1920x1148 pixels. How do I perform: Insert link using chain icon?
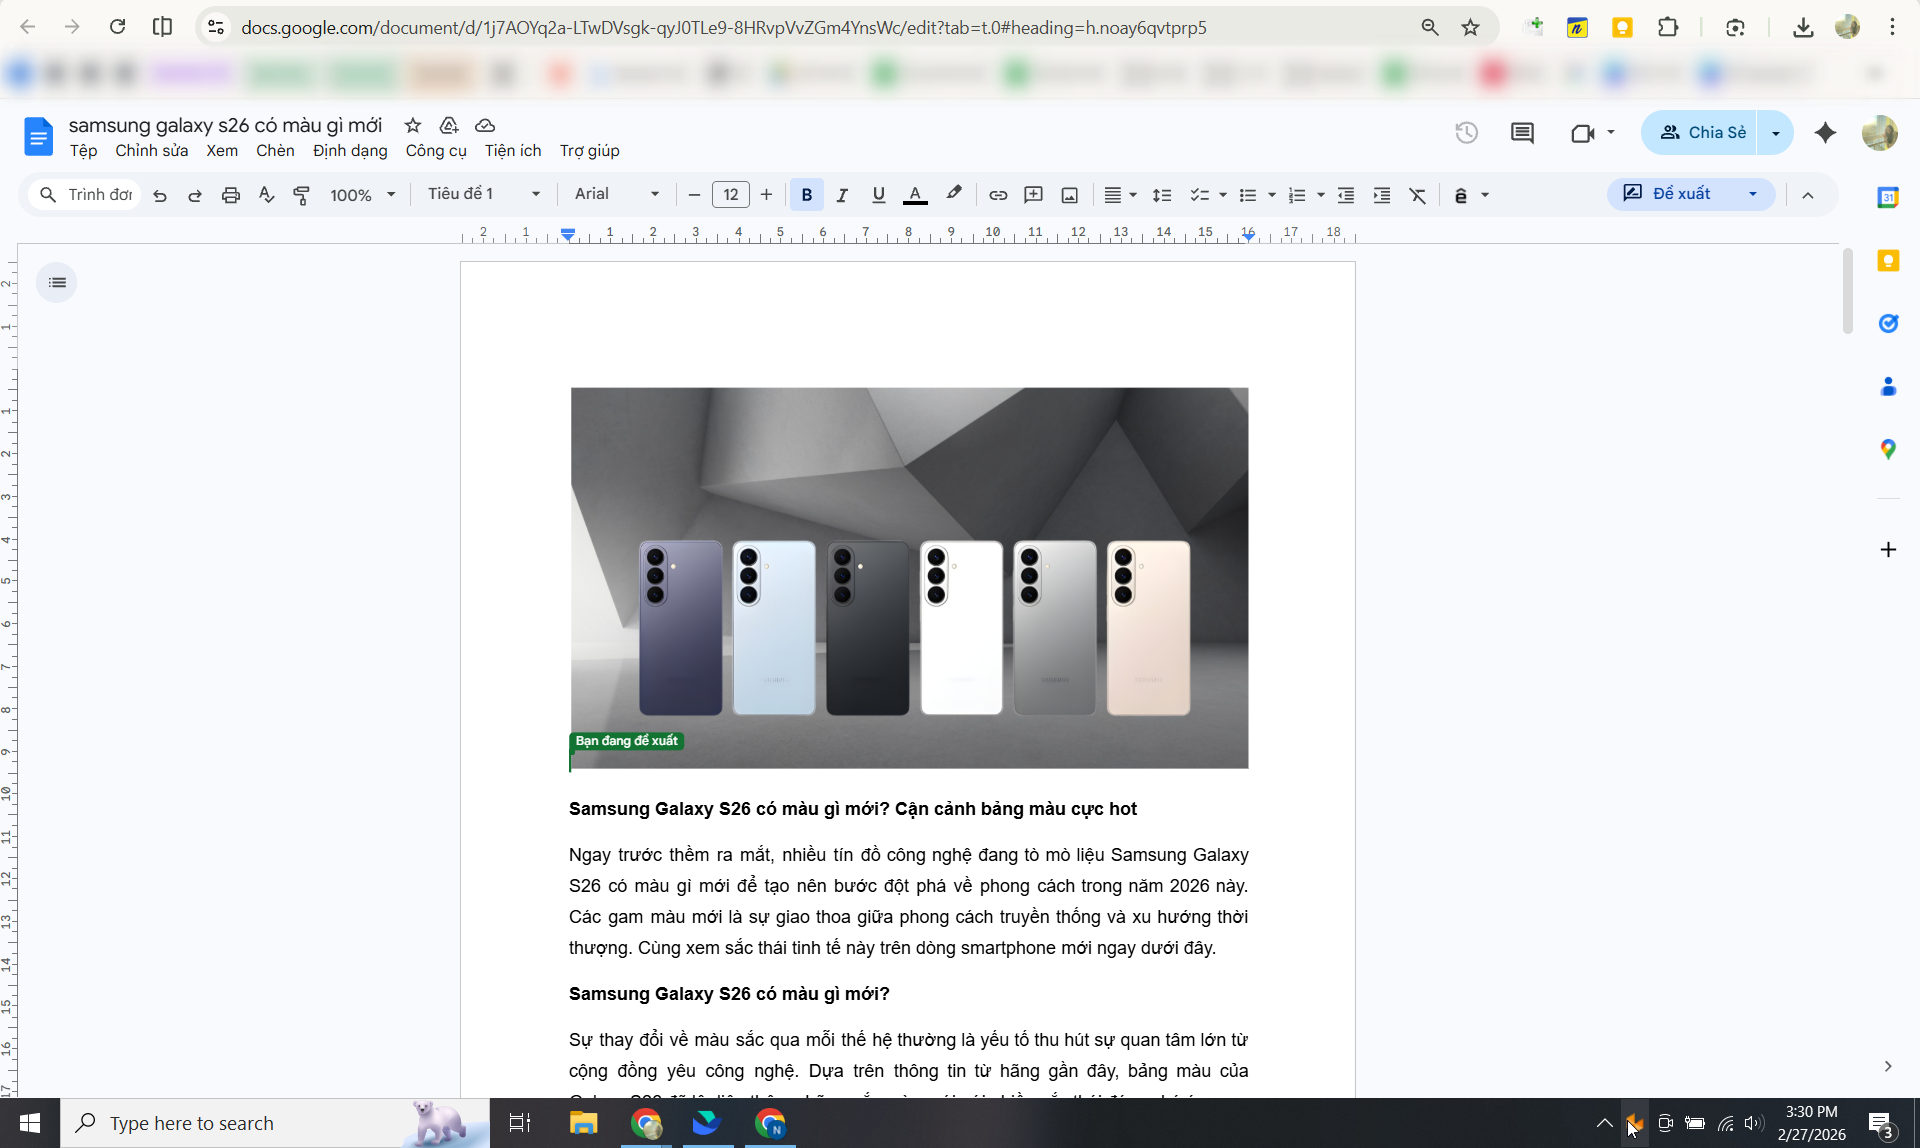coord(998,195)
